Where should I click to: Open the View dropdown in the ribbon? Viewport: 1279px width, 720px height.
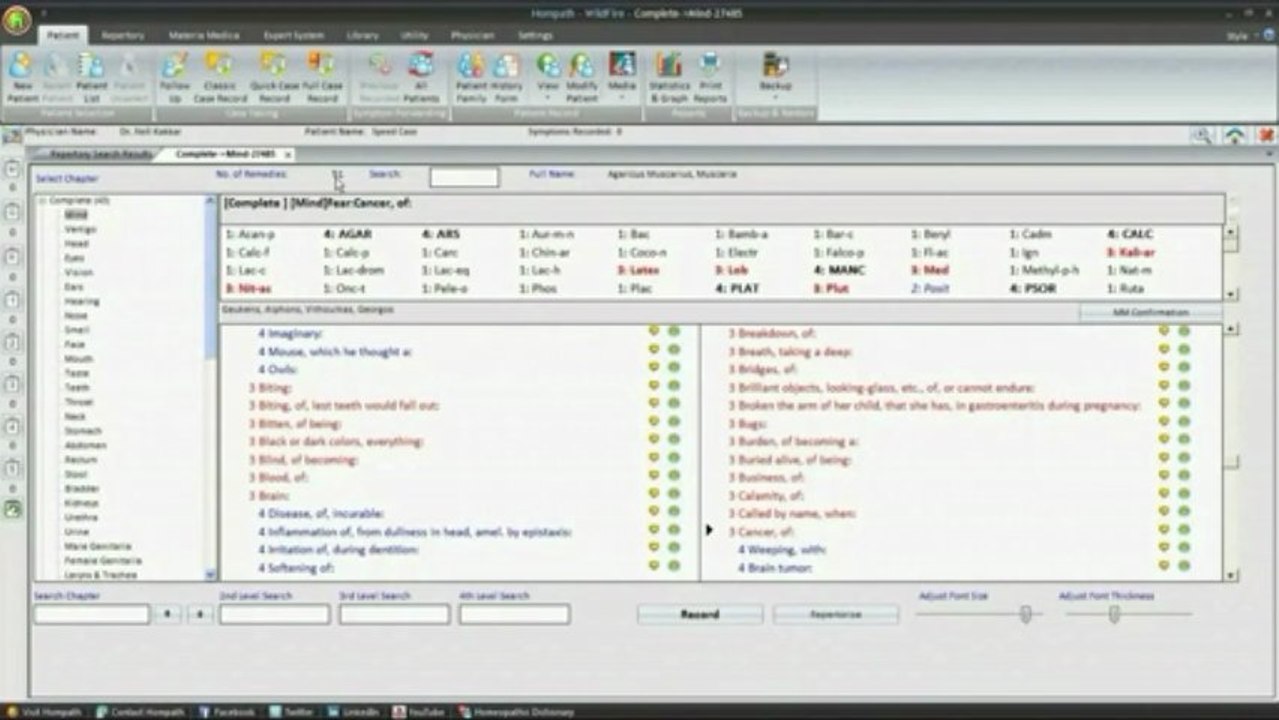tap(548, 77)
